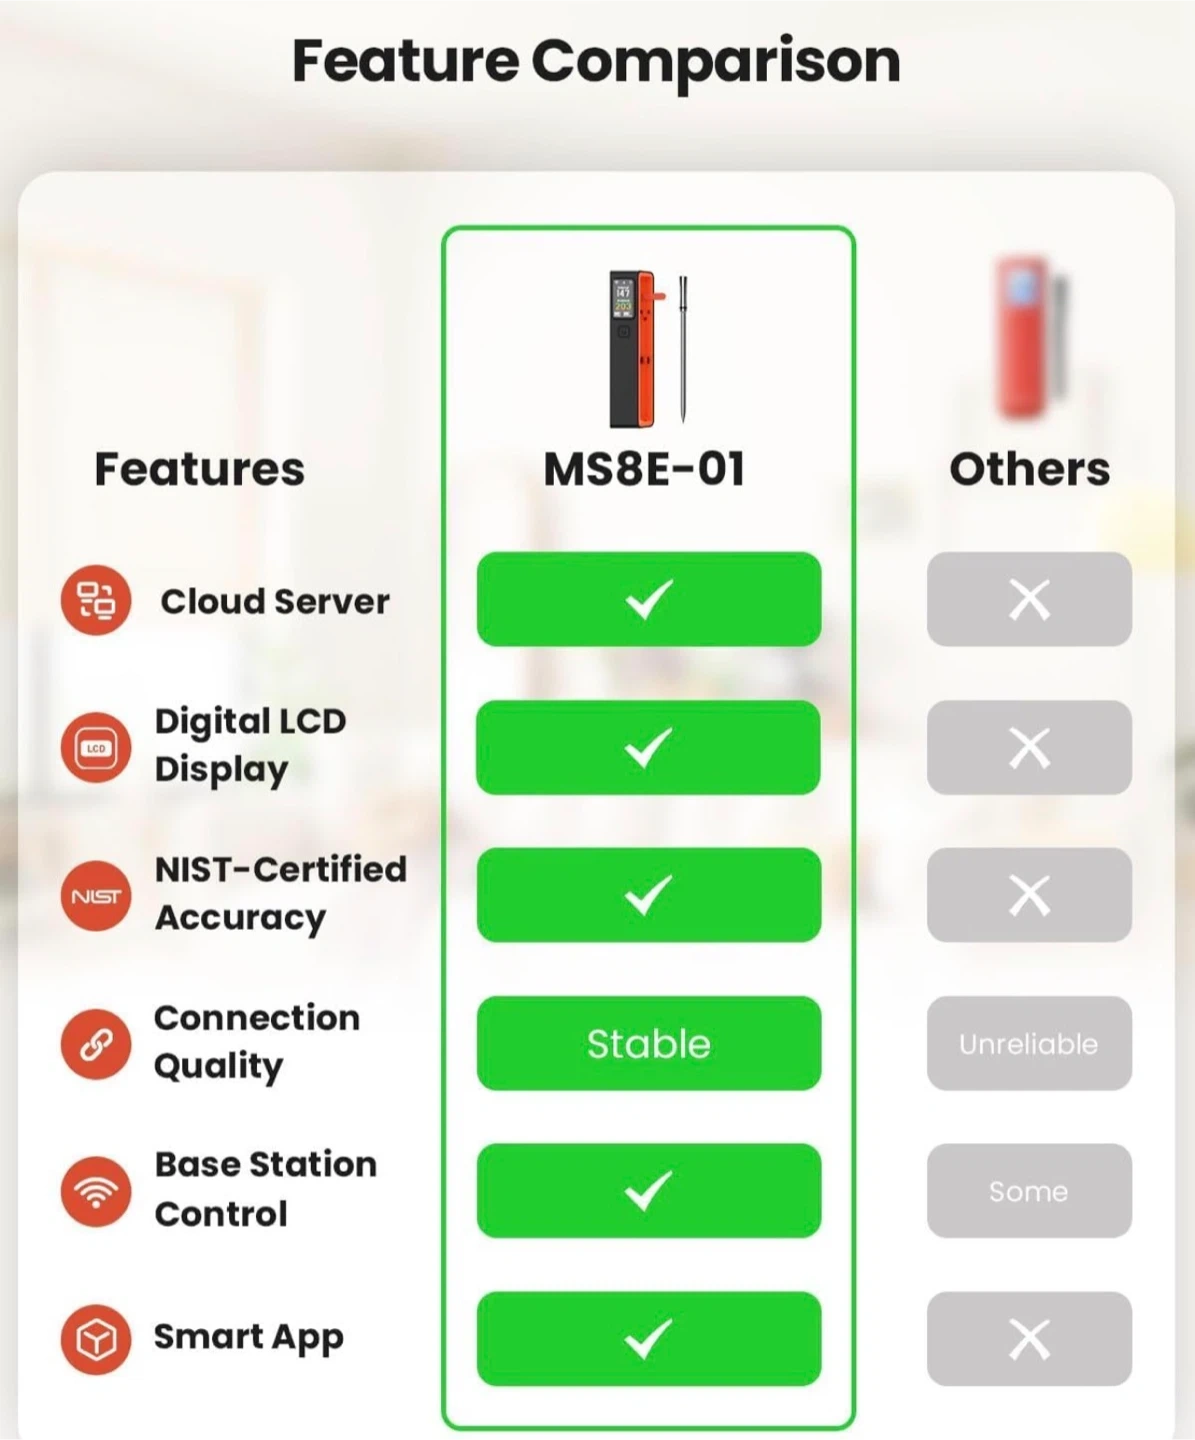Click green checkmark for Digital LCD Display

(649, 747)
